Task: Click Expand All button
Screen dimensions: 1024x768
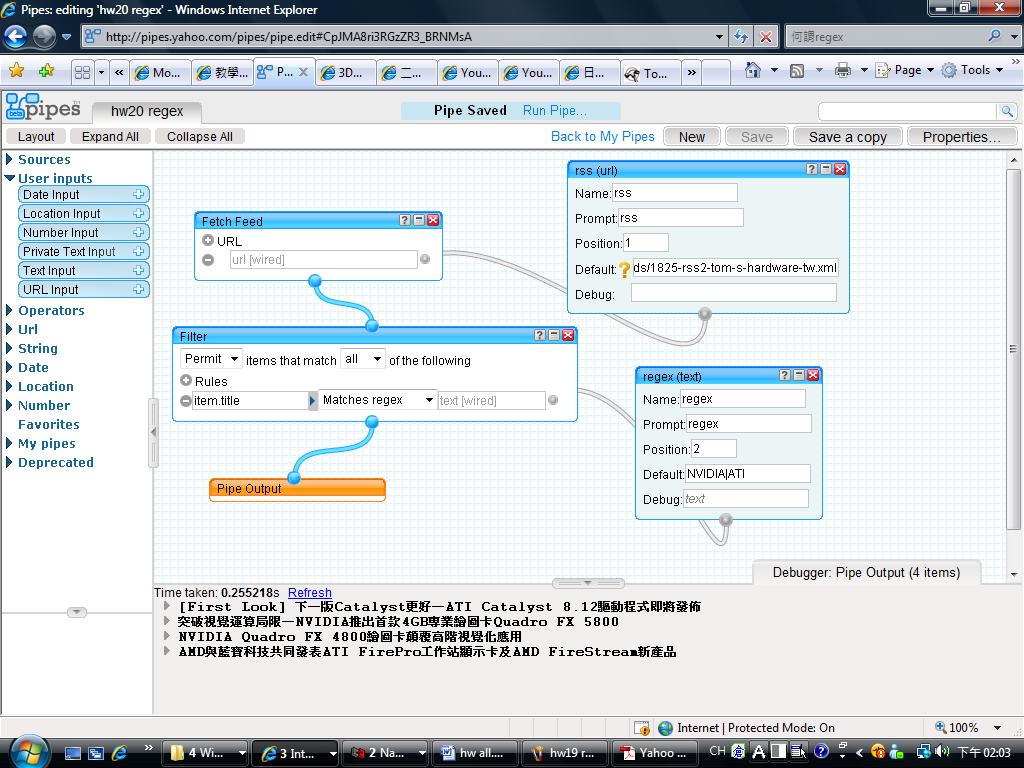Action: tap(110, 136)
